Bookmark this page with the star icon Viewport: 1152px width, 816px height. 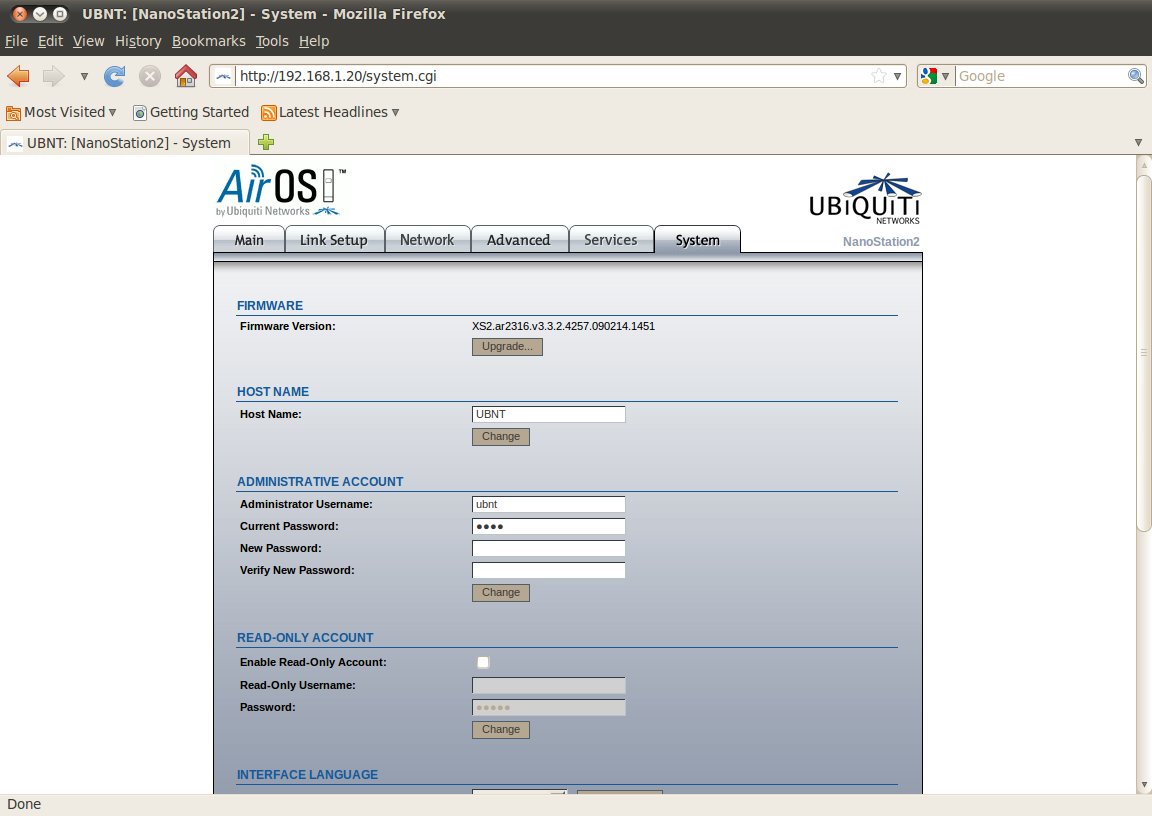click(x=879, y=76)
